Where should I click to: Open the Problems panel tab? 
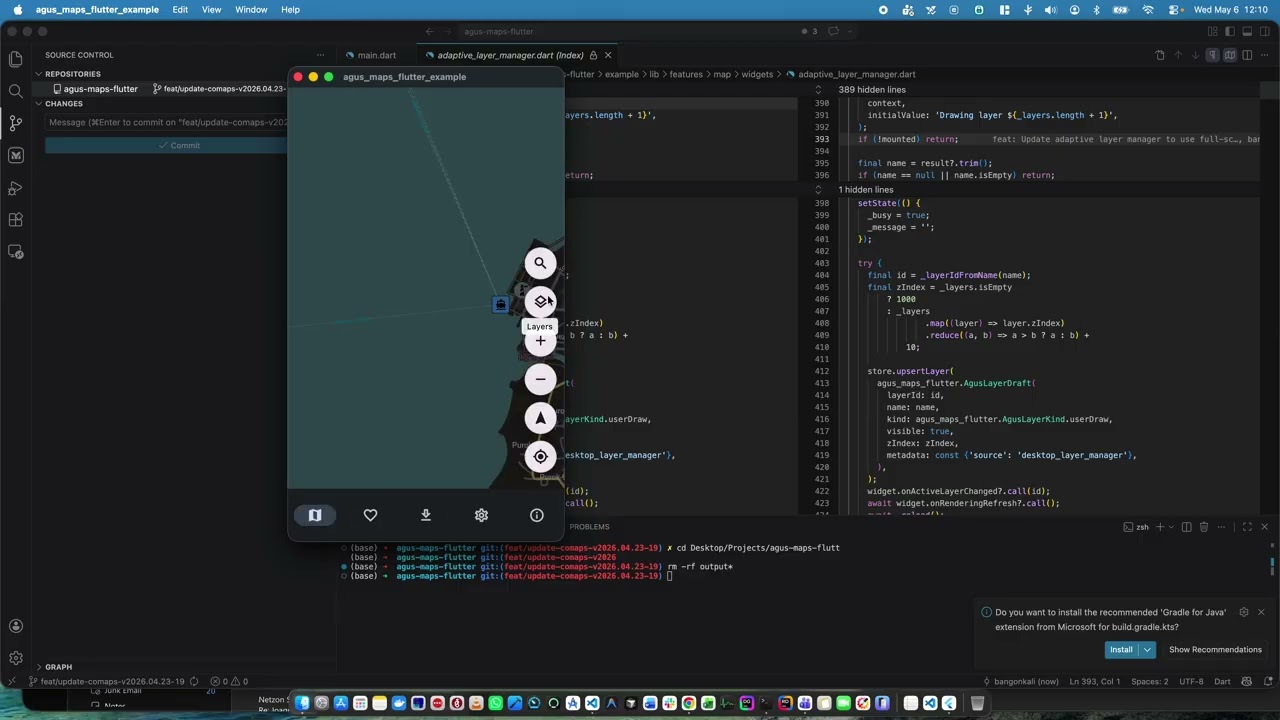[x=589, y=527]
